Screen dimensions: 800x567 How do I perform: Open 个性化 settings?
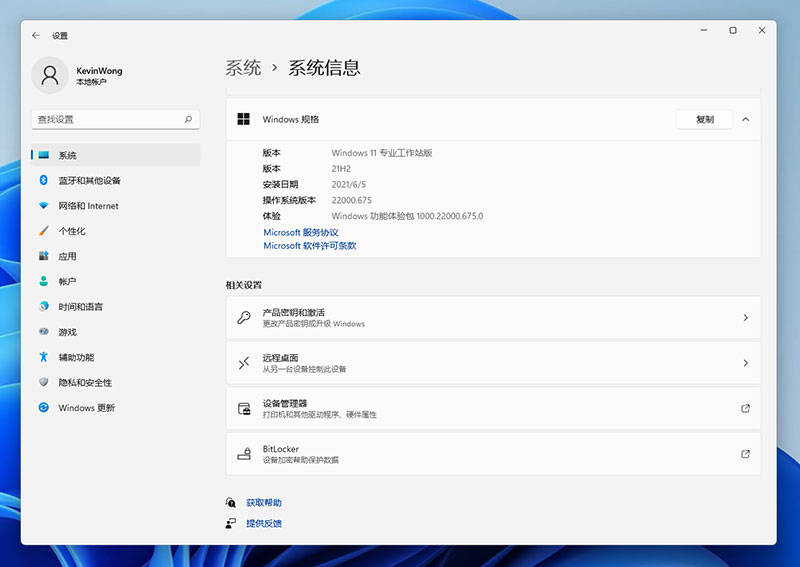click(x=115, y=231)
